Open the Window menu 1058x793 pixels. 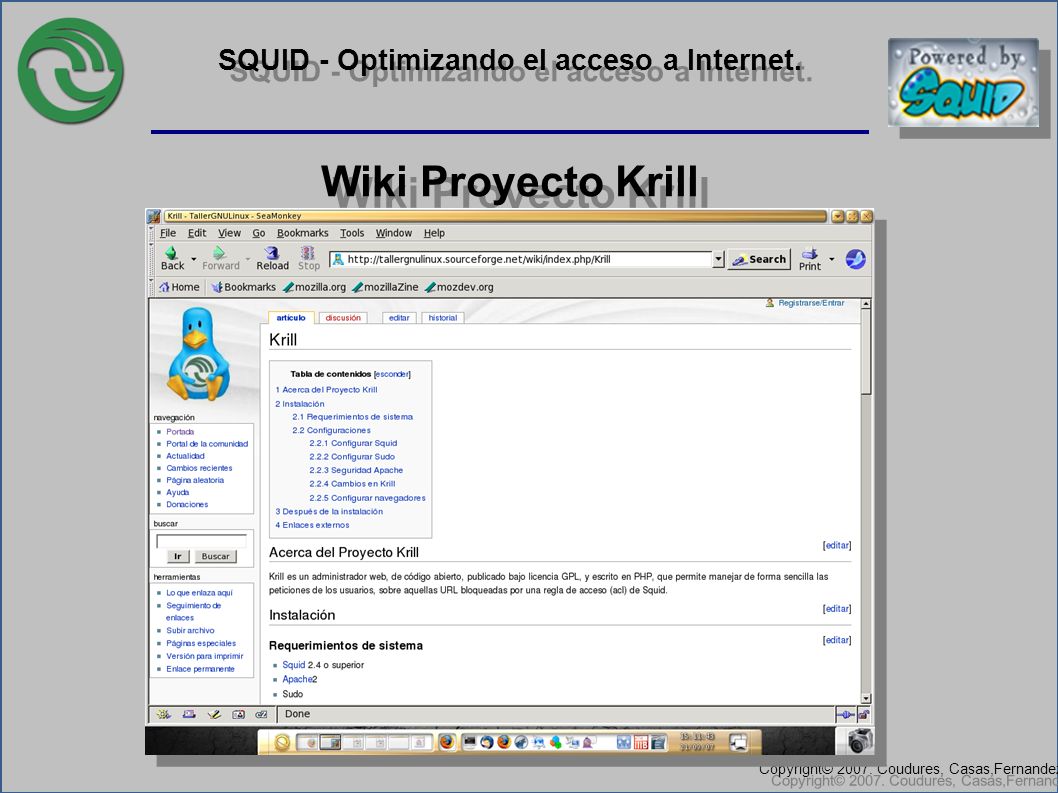tap(393, 233)
